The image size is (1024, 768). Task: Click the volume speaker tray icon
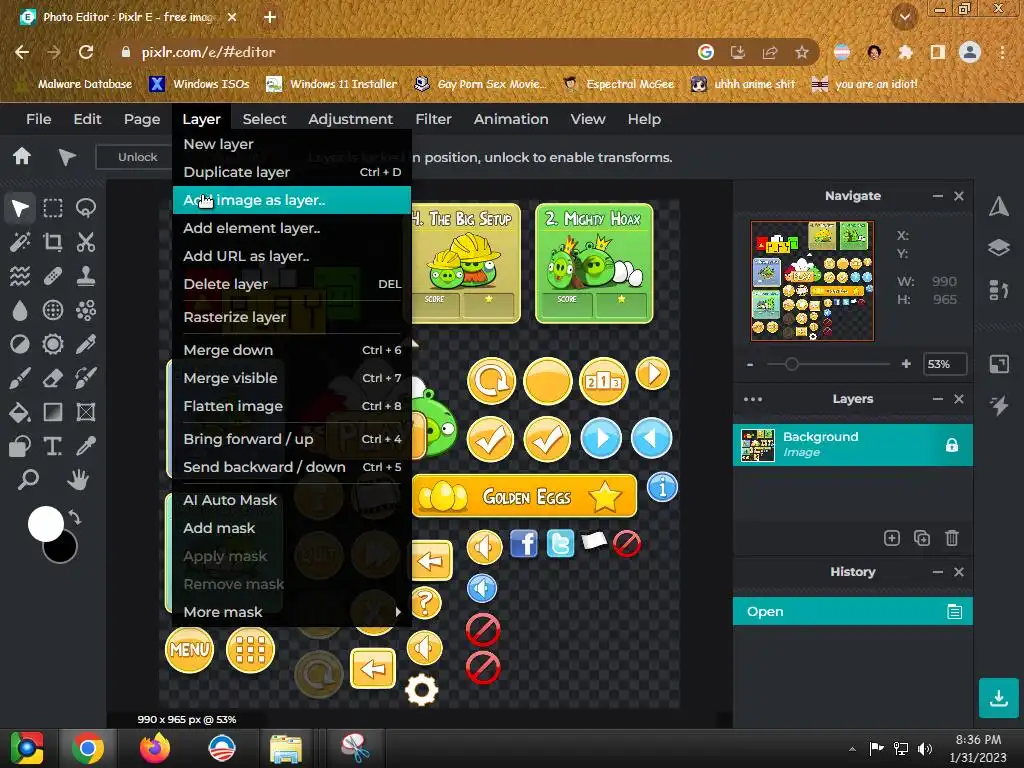pos(925,748)
